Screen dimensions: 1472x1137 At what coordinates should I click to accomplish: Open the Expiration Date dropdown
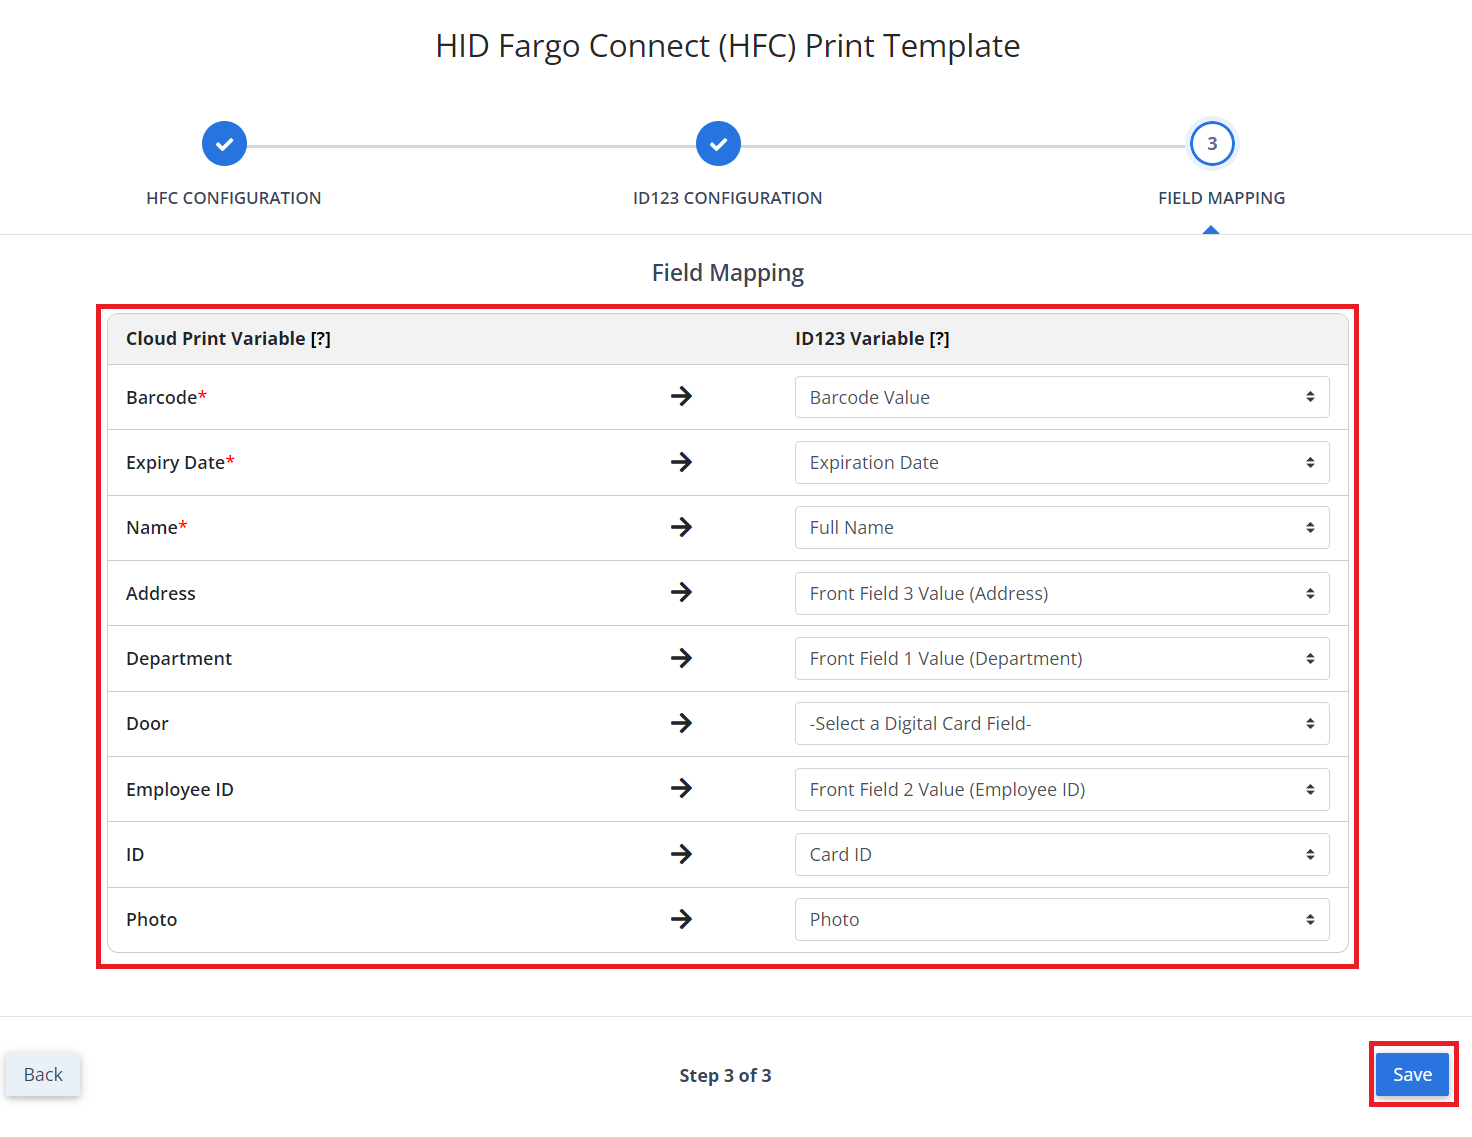tap(1062, 462)
